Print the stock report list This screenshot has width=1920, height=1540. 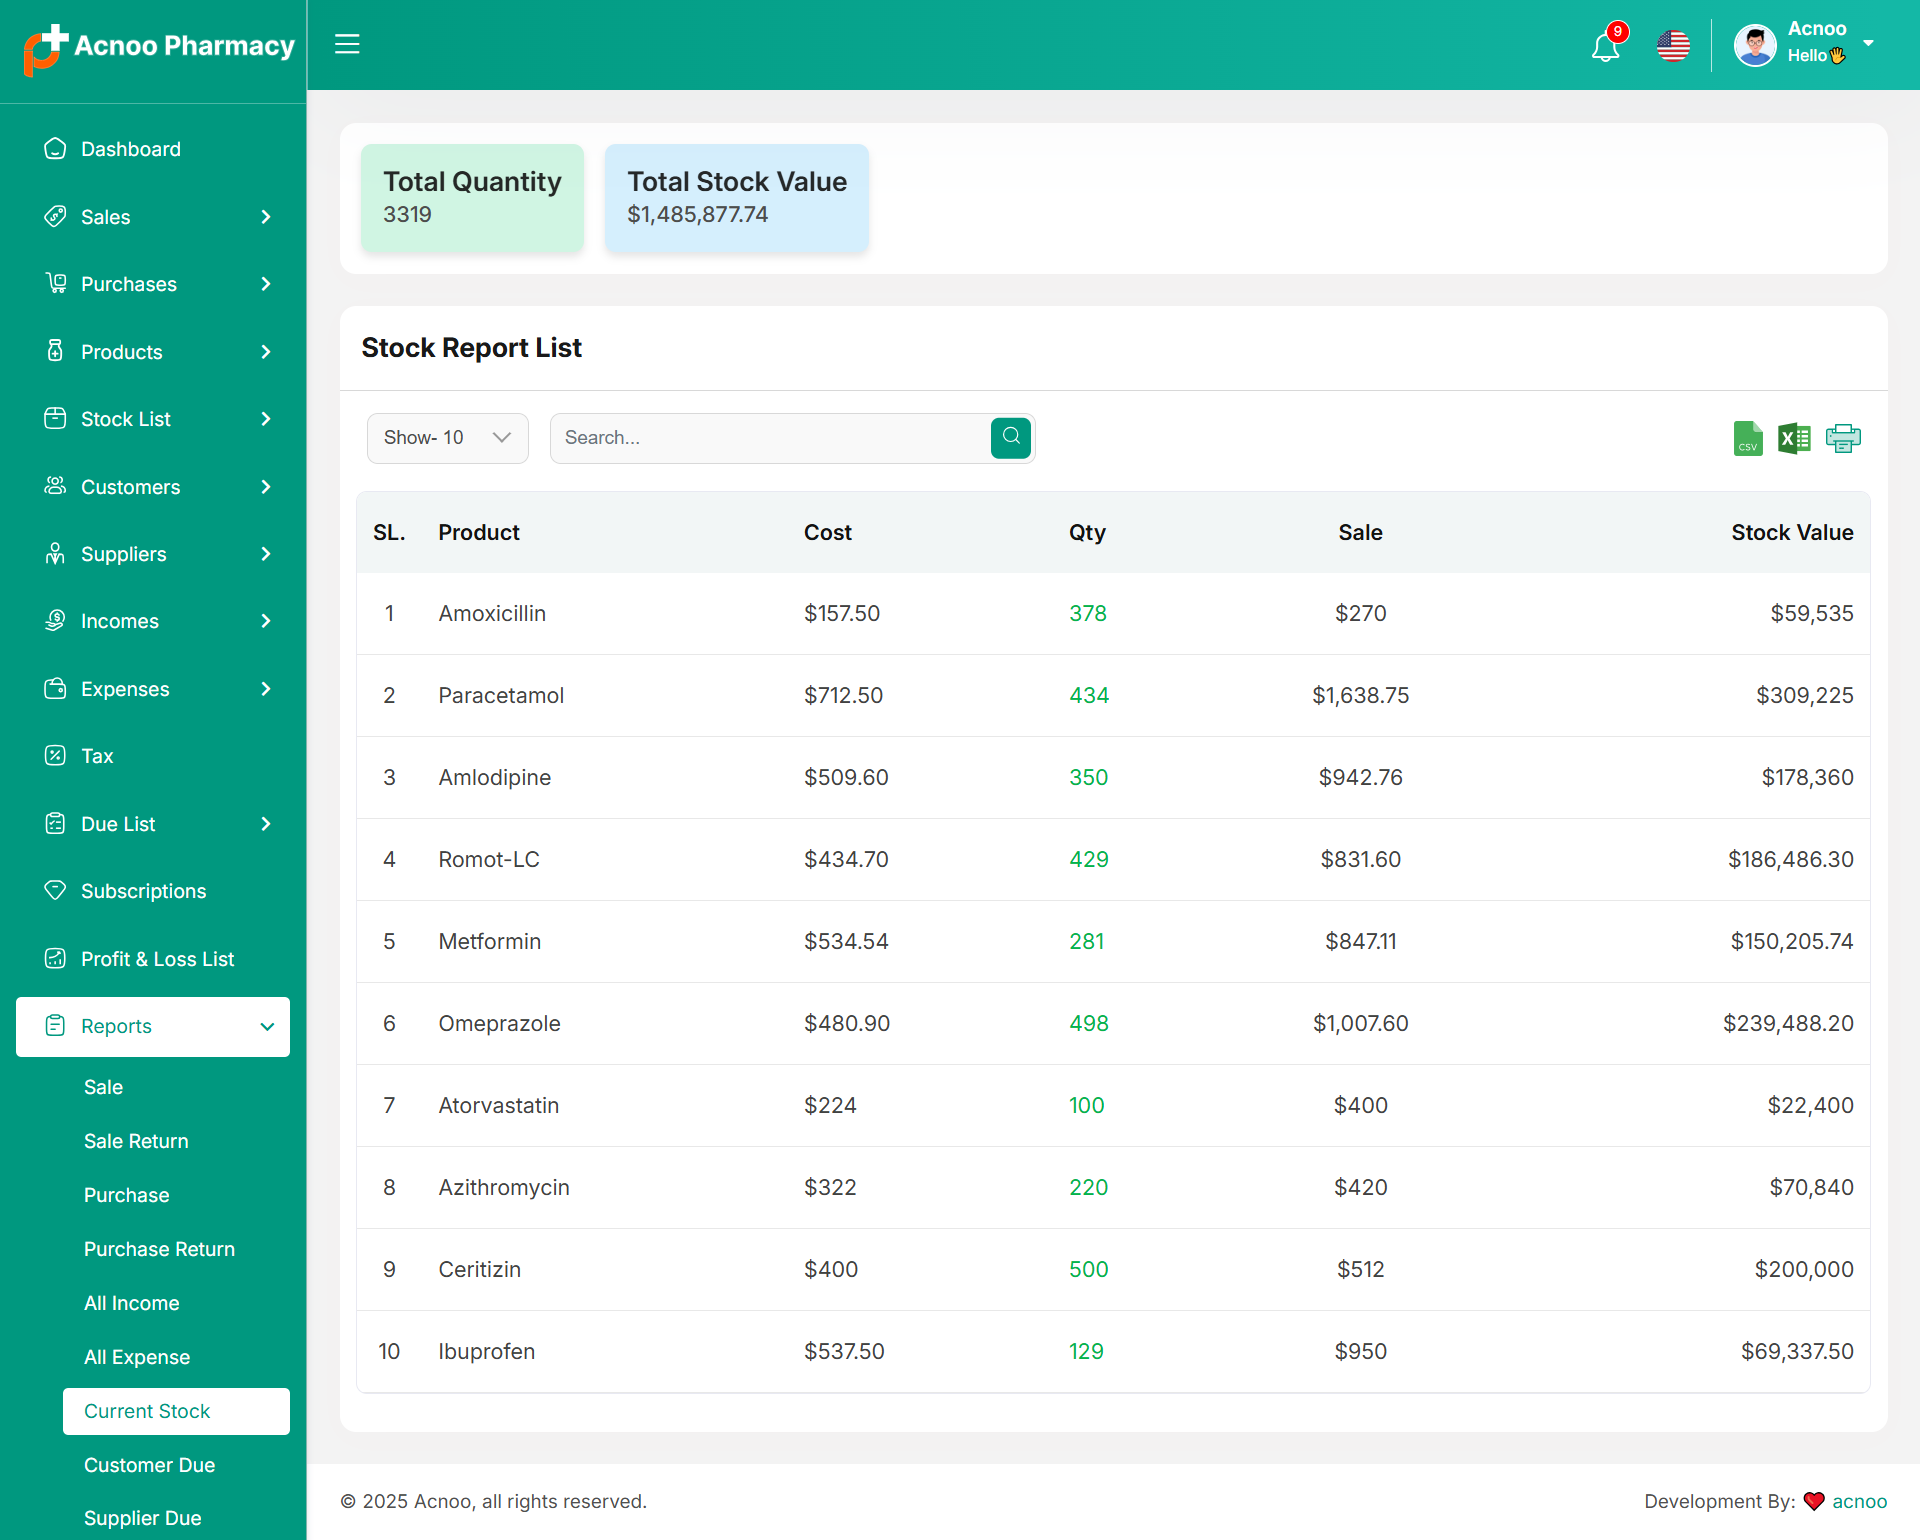[x=1842, y=438]
